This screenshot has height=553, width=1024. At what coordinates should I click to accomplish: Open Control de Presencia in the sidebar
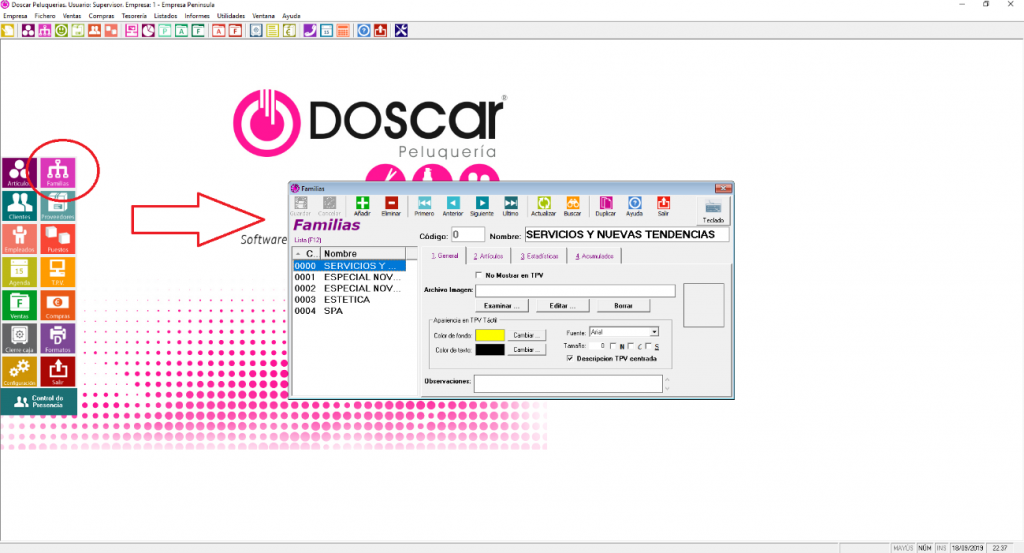pyautogui.click(x=39, y=402)
